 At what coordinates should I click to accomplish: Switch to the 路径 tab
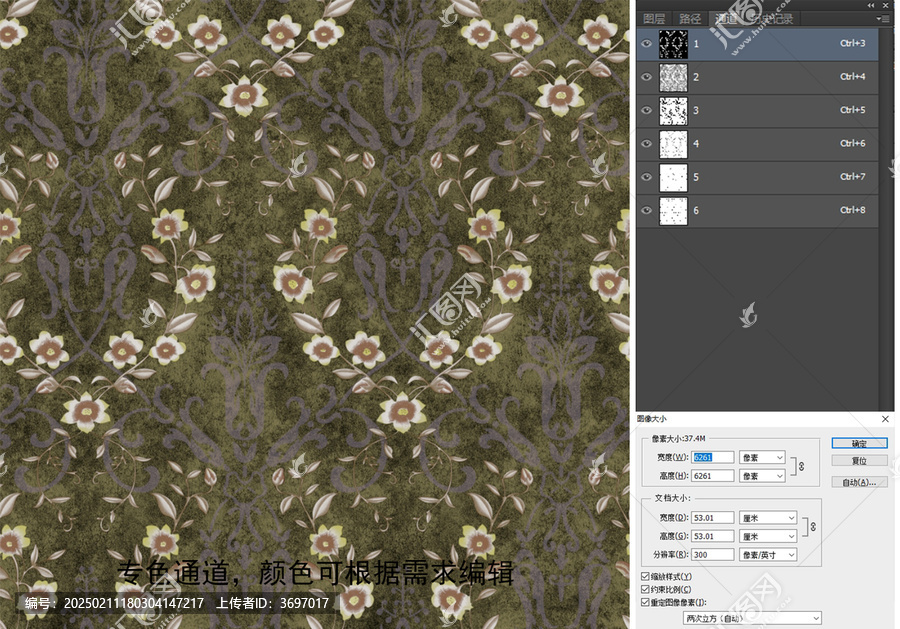click(689, 19)
